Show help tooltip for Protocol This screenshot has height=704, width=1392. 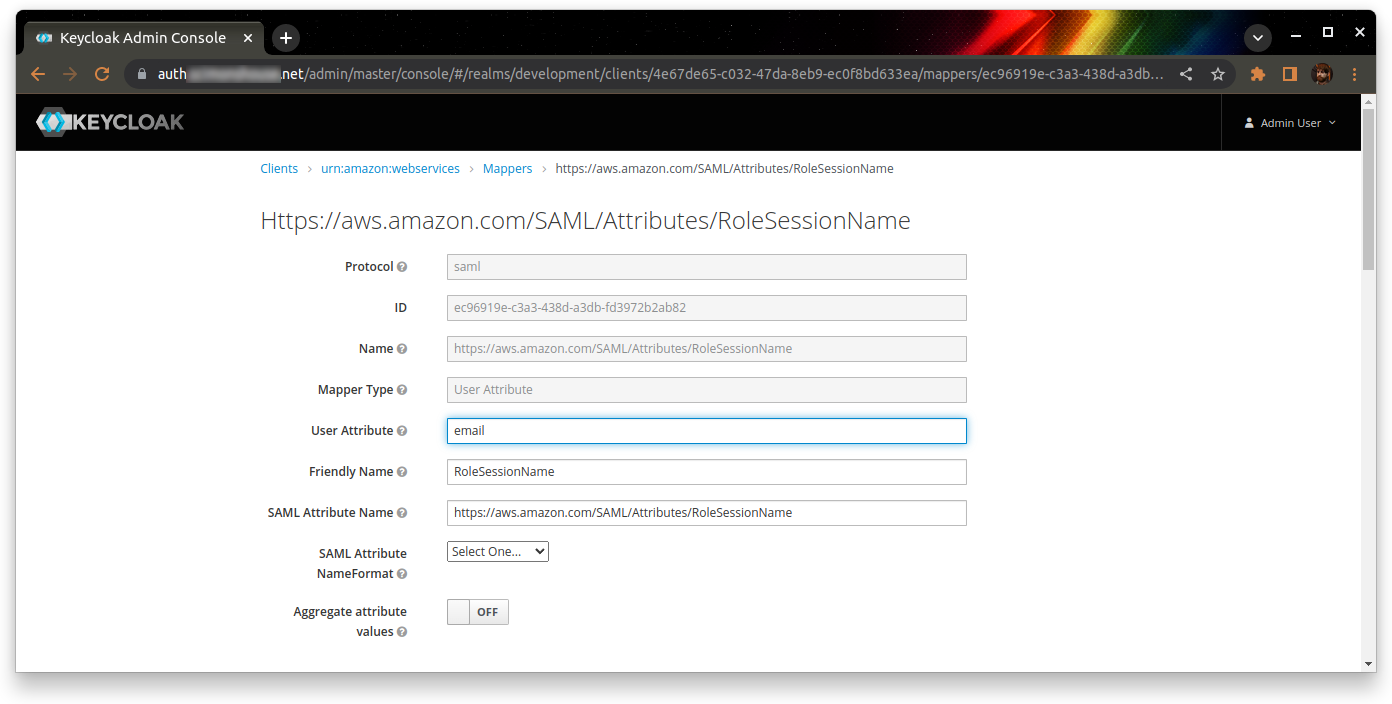point(402,267)
